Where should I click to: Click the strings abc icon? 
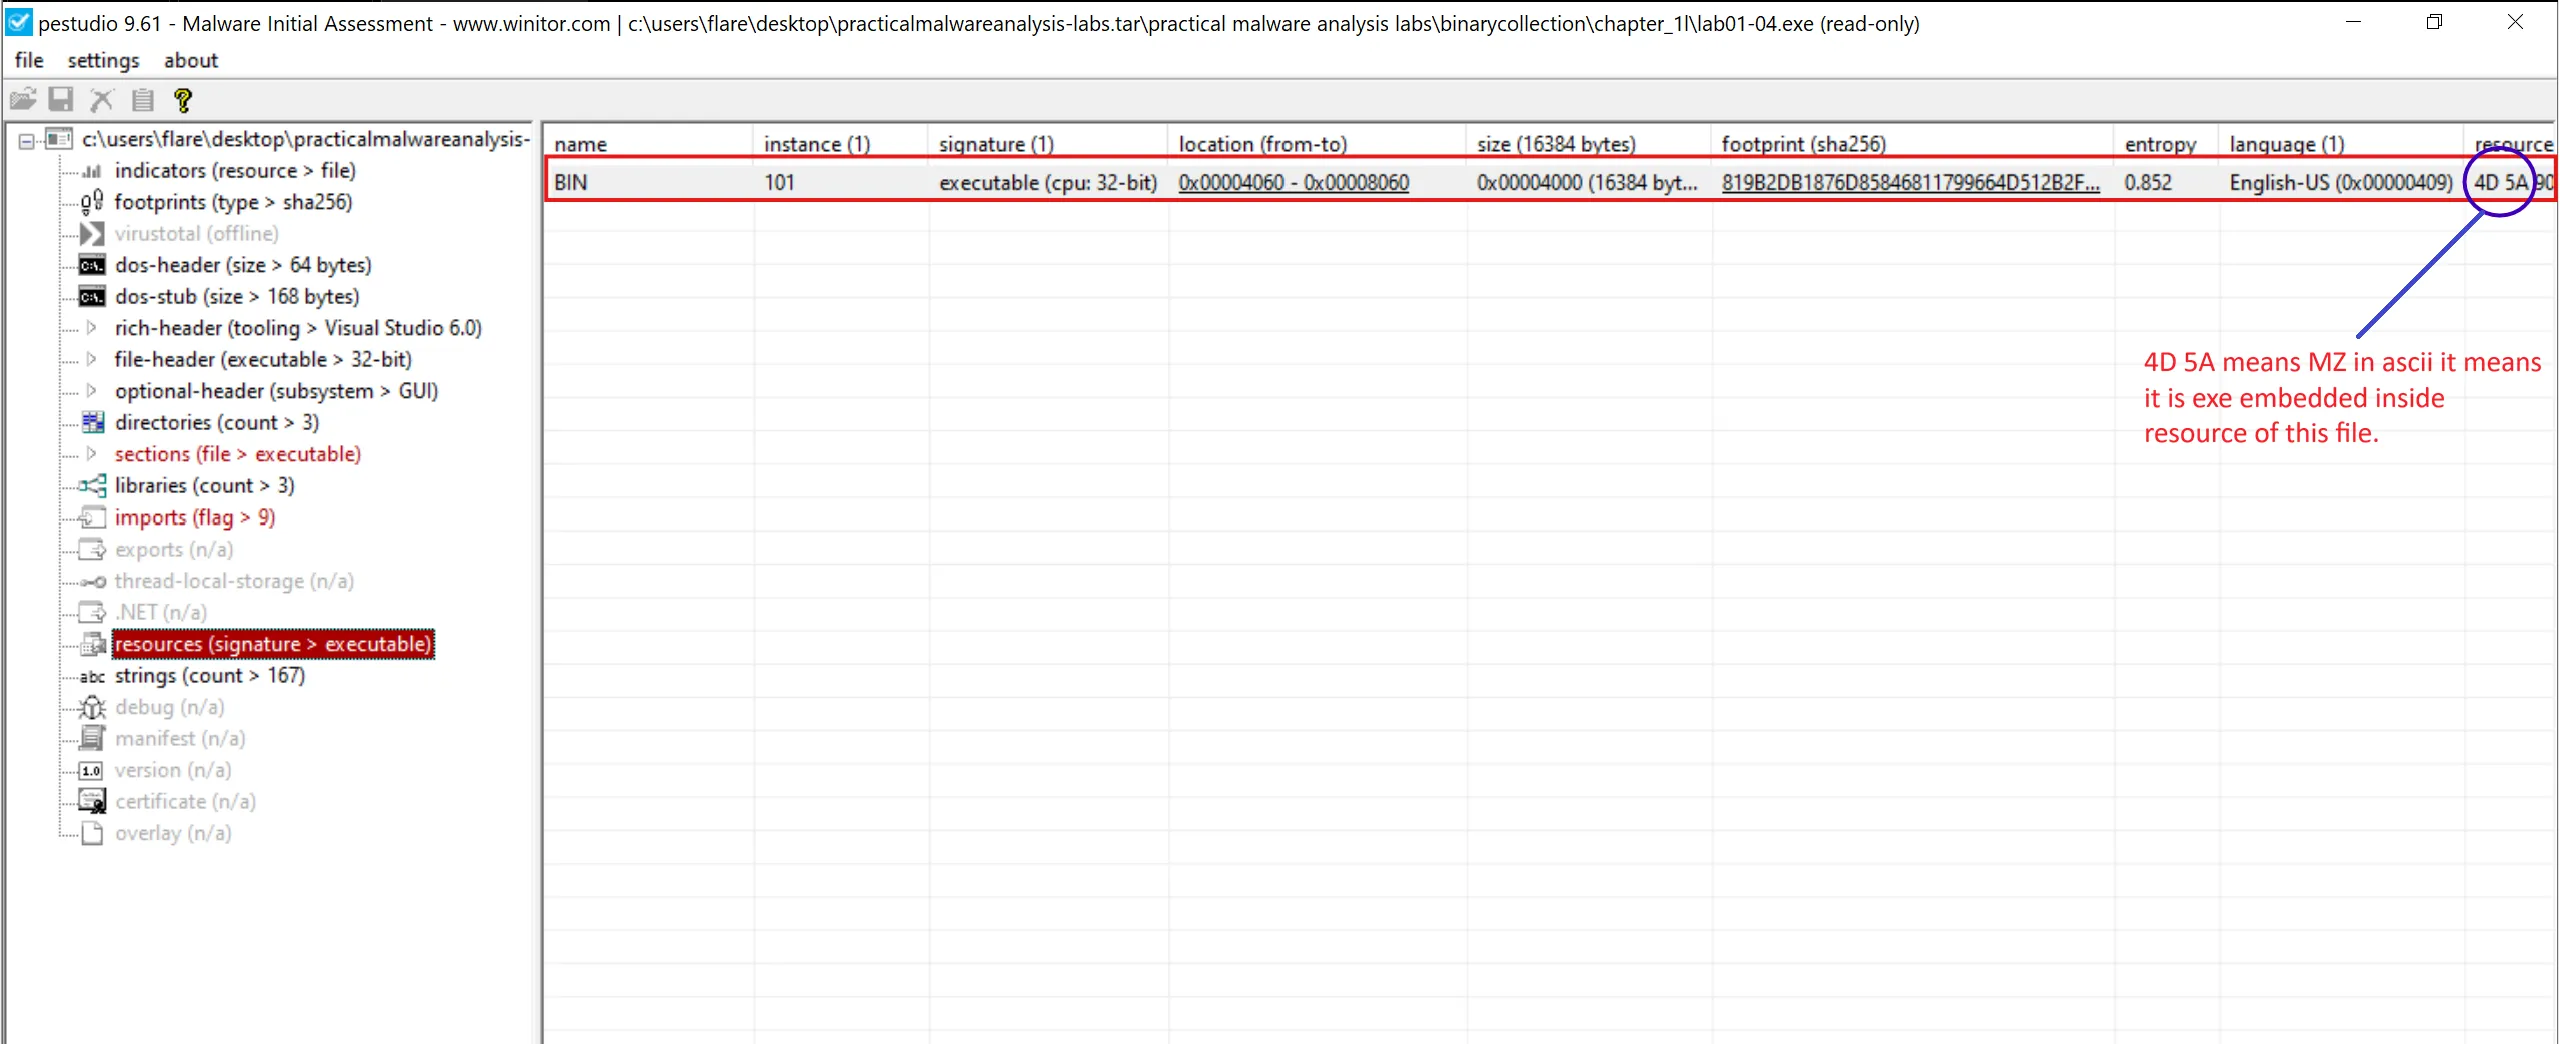click(92, 676)
